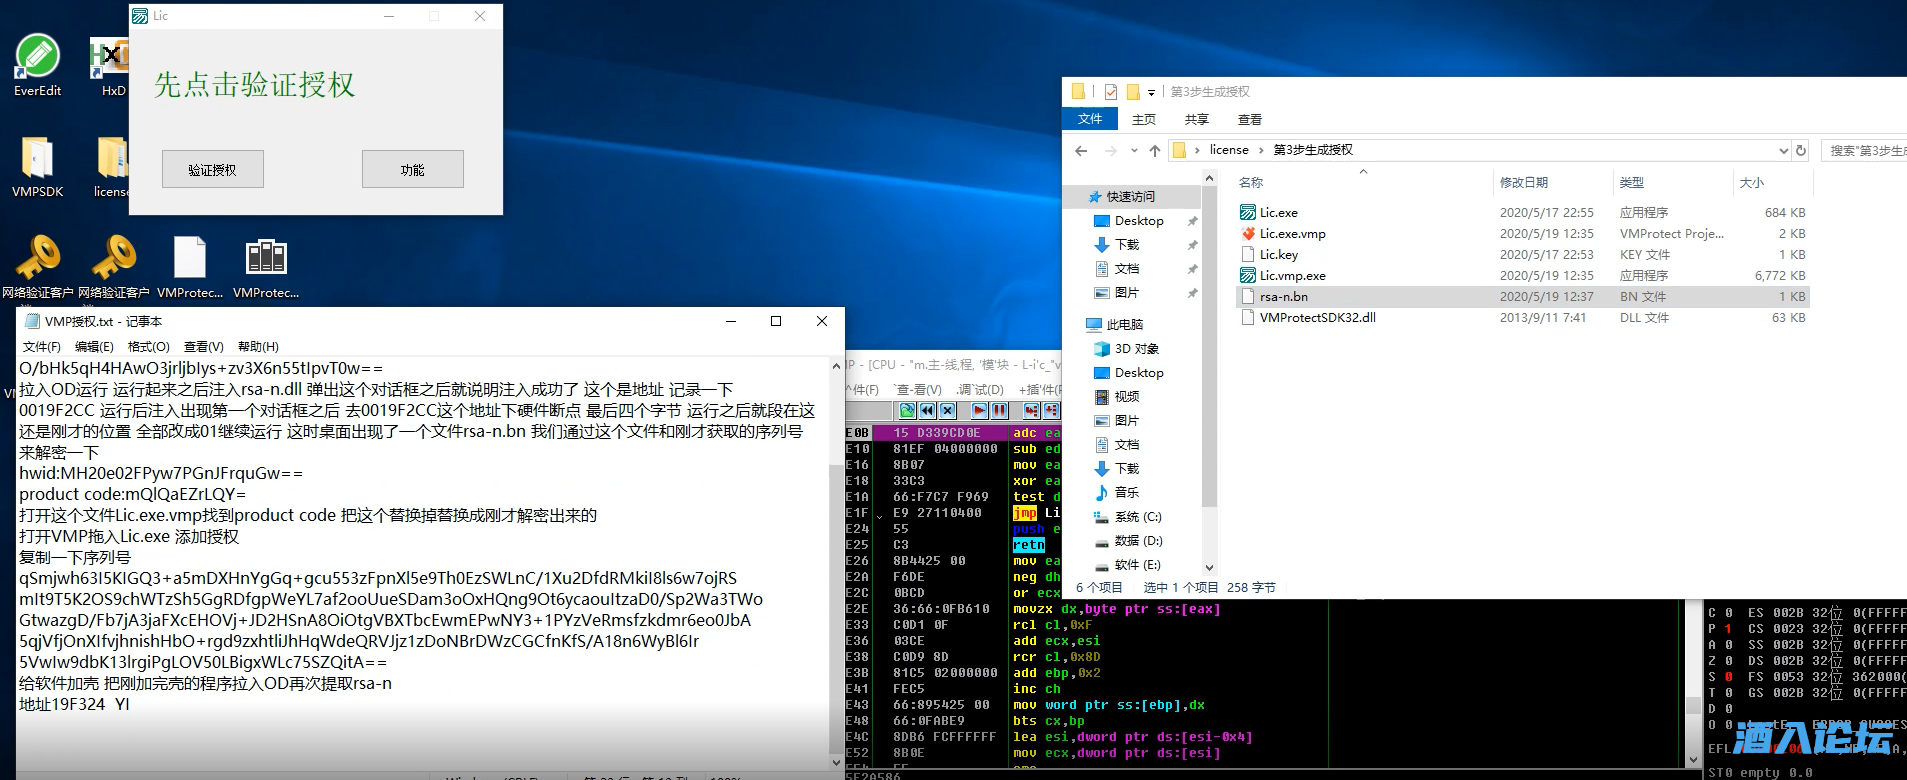
Task: Open Notepad 格式(O) menu
Action: tap(149, 346)
